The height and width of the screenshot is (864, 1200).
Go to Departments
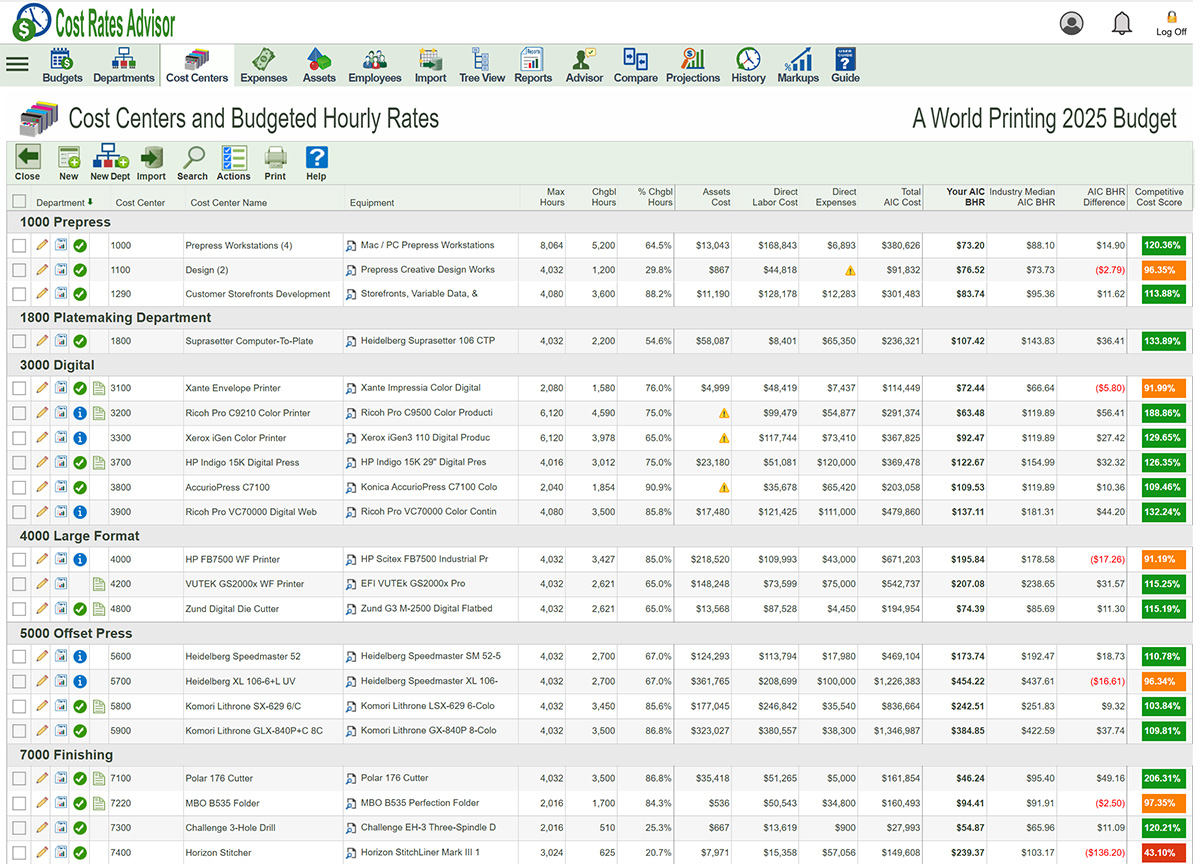coord(124,66)
